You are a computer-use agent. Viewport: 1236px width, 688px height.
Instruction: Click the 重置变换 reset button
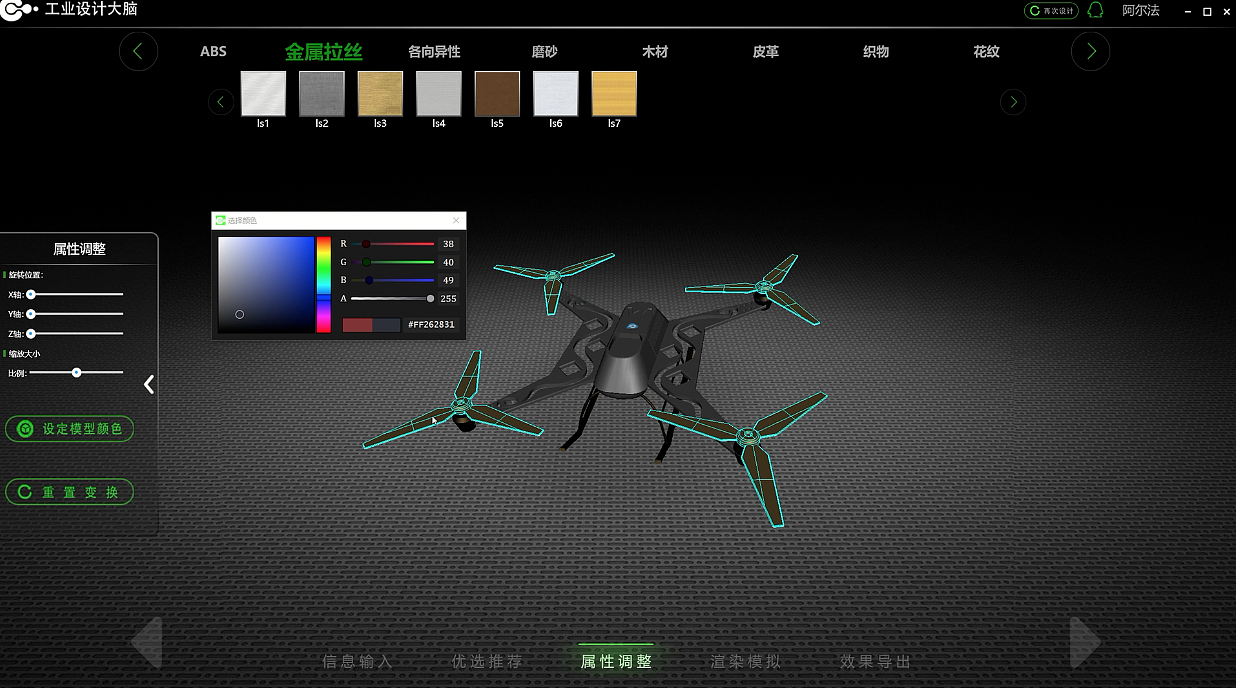[x=69, y=492]
